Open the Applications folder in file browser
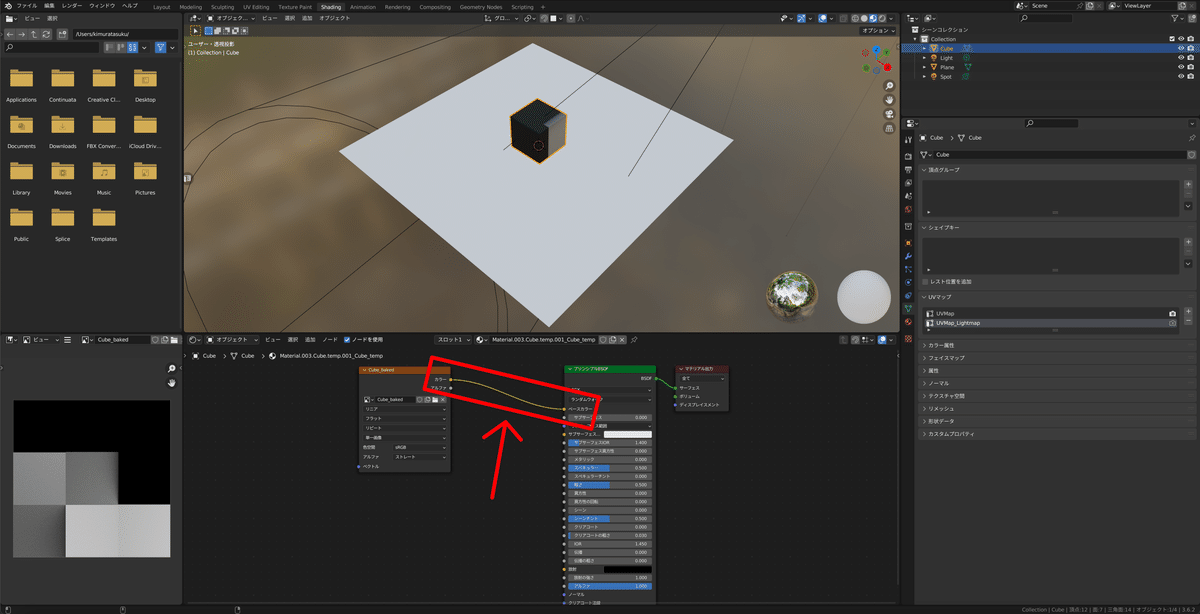Screen dimensions: 1200x614 coord(21,79)
